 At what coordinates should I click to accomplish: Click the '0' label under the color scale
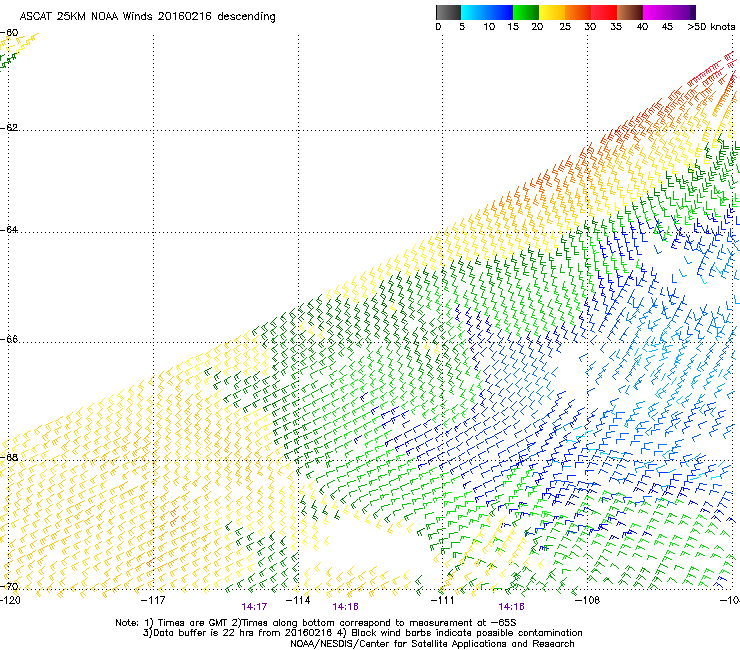tap(438, 27)
